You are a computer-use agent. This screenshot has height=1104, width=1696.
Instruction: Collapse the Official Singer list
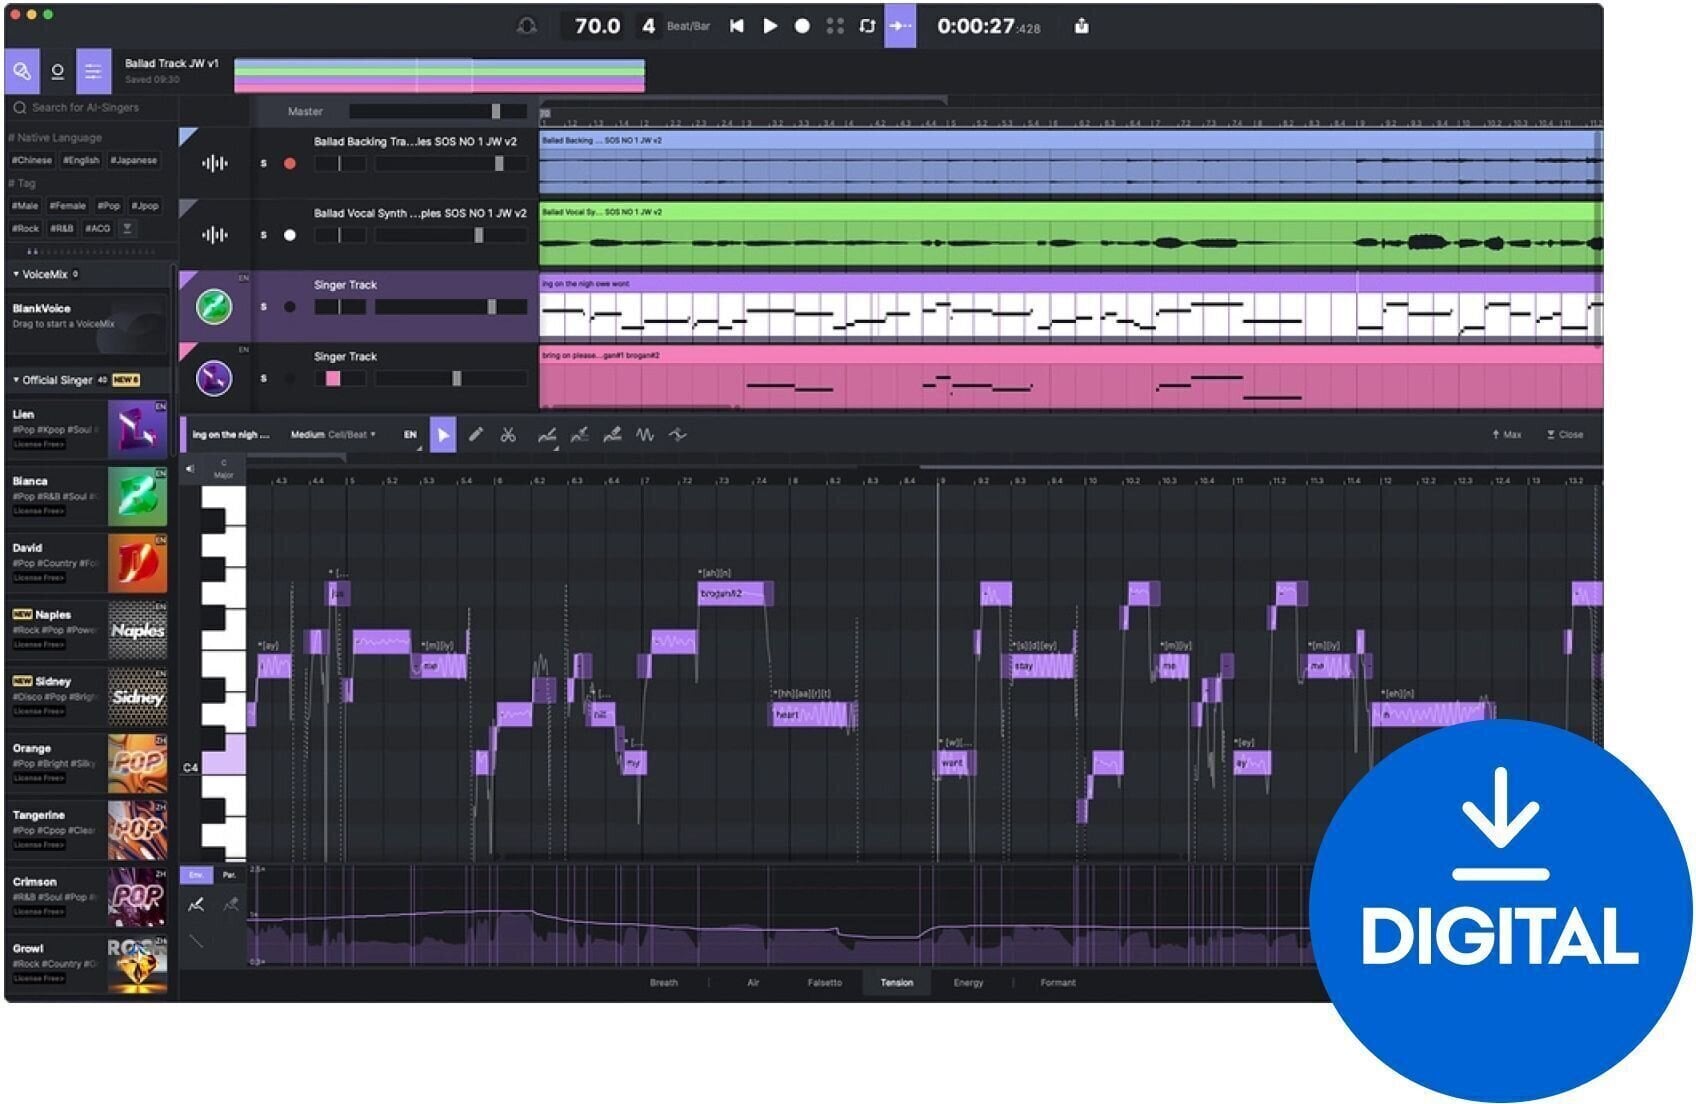coord(15,380)
